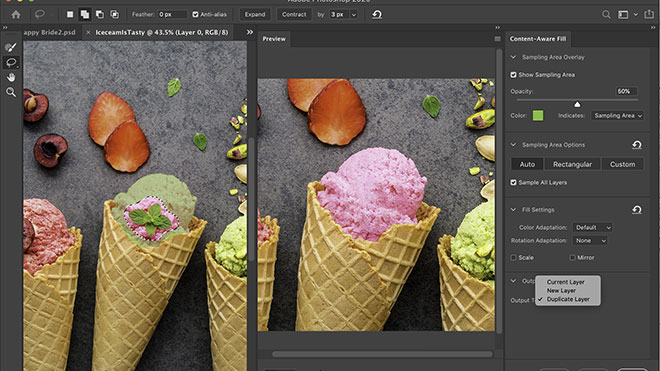Collapse the Sampling Area Options section
Screen dimensions: 660x371
(x=513, y=144)
